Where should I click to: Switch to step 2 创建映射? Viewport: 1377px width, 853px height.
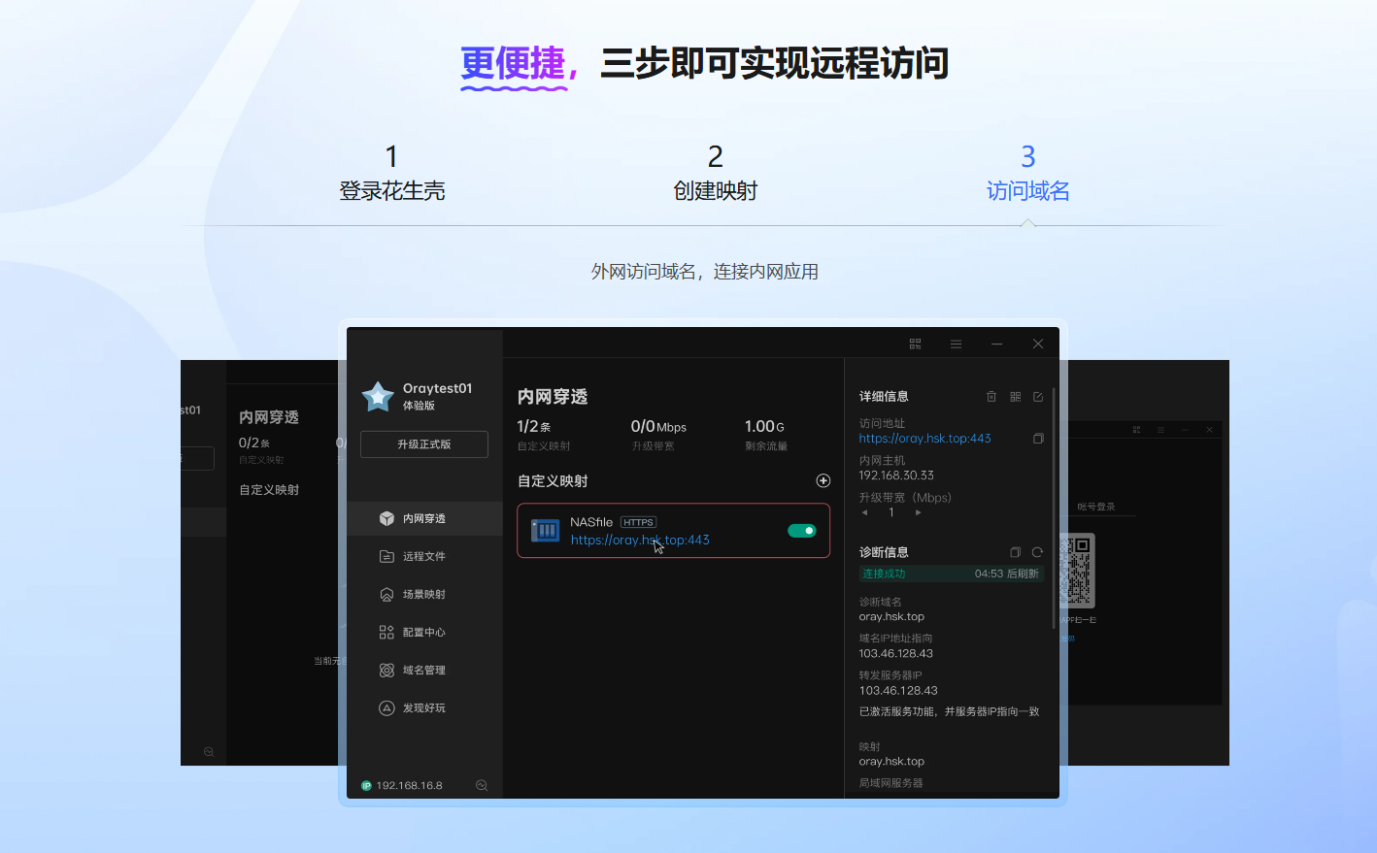715,174
